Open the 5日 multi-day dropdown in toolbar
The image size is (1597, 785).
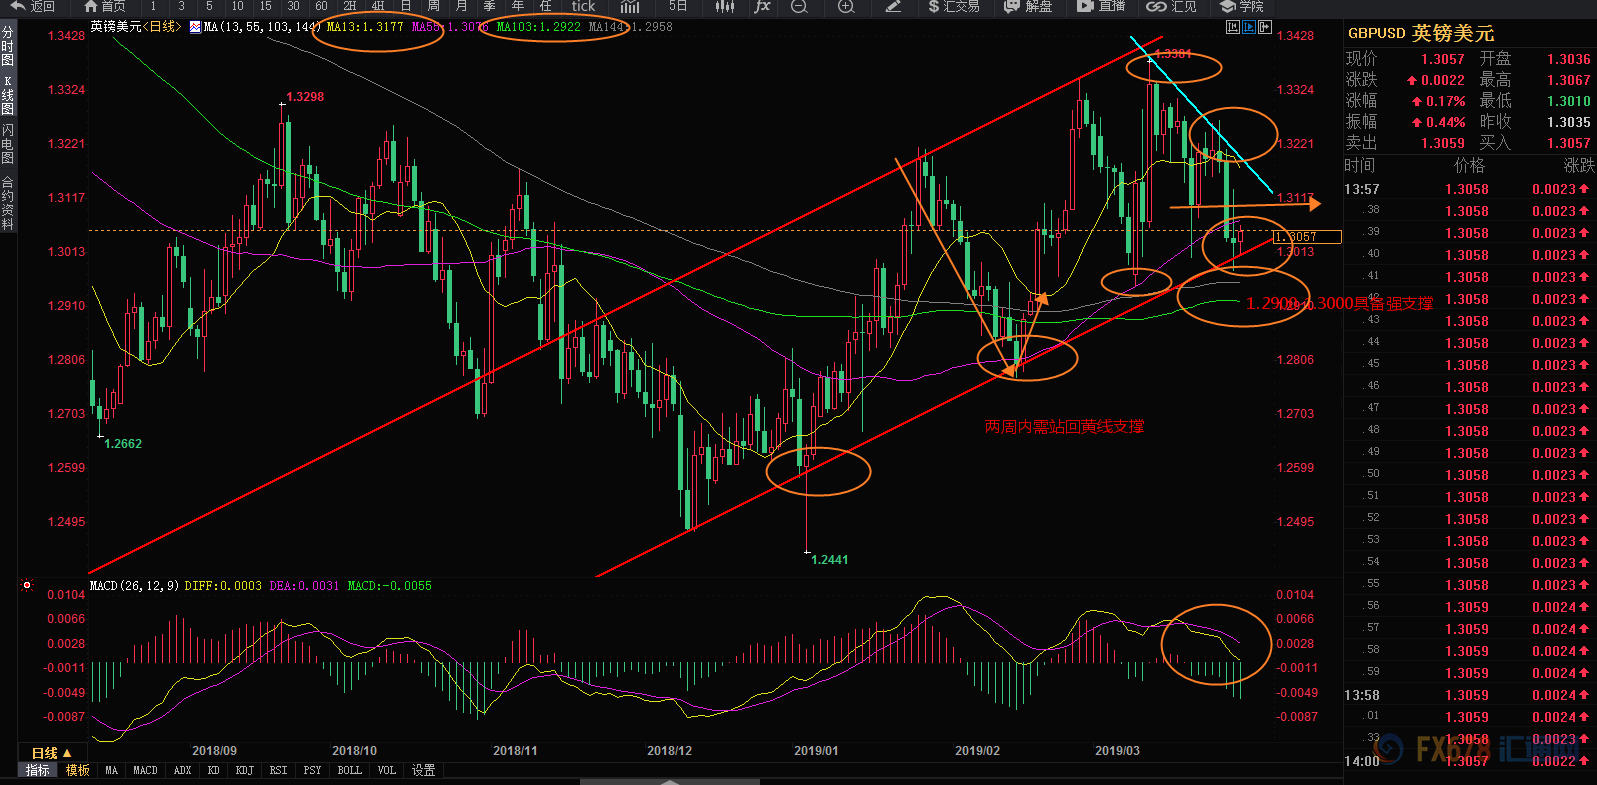click(678, 6)
